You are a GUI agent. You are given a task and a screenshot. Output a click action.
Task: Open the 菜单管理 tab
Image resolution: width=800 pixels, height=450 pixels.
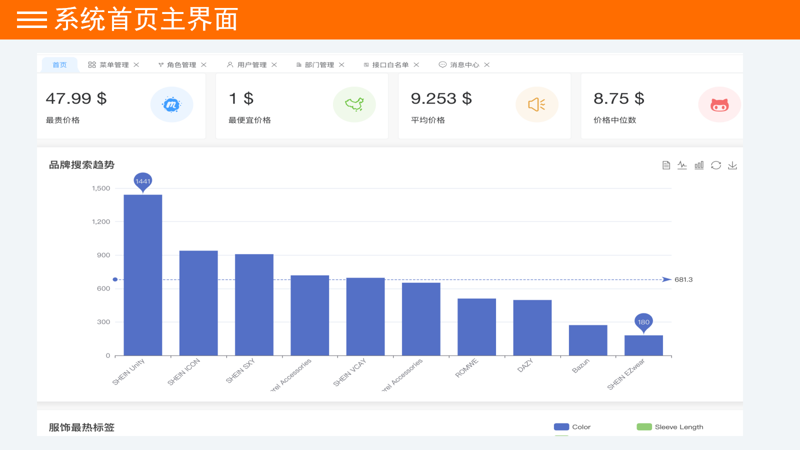click(114, 65)
